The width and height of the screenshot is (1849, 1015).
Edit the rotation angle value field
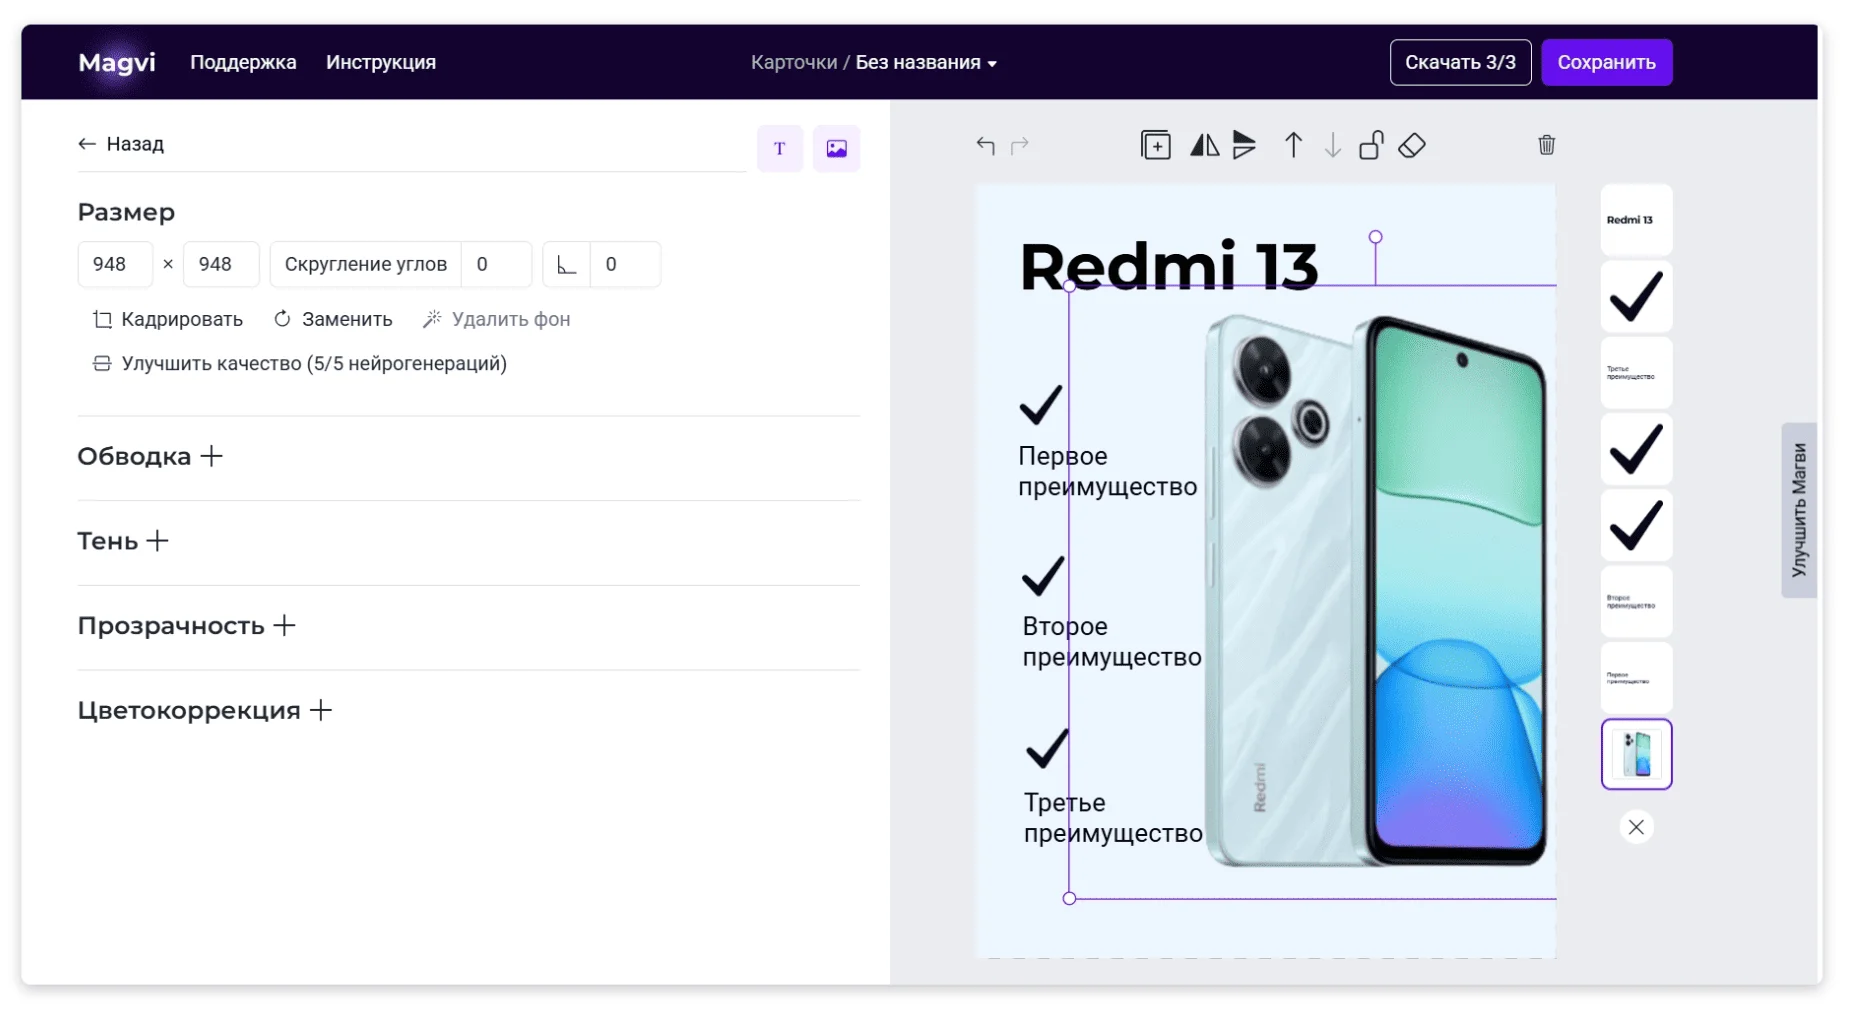point(625,264)
